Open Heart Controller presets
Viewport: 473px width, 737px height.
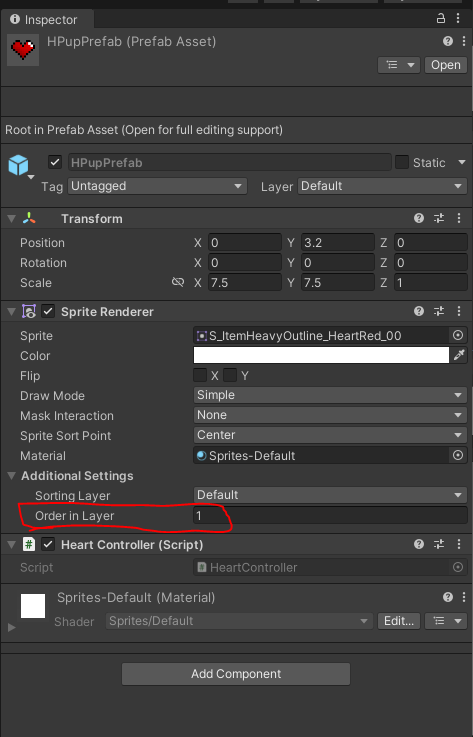pos(439,544)
